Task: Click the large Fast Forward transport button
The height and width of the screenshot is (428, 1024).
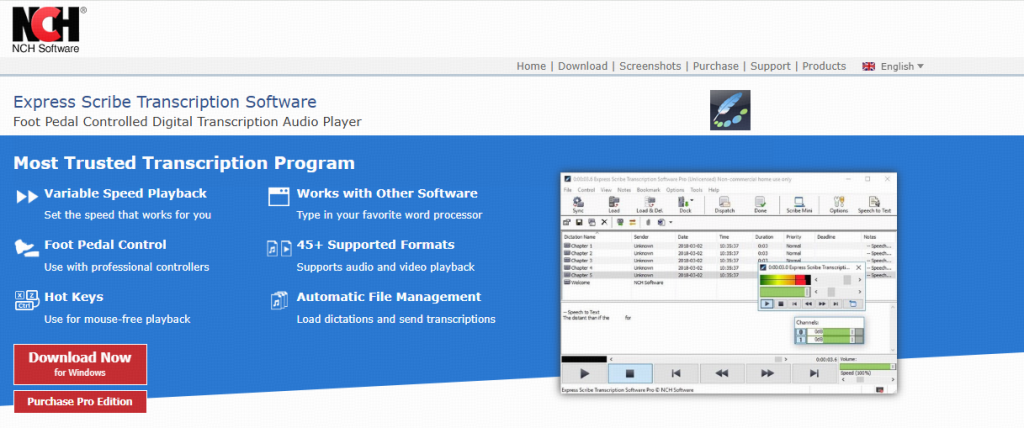Action: (x=767, y=373)
